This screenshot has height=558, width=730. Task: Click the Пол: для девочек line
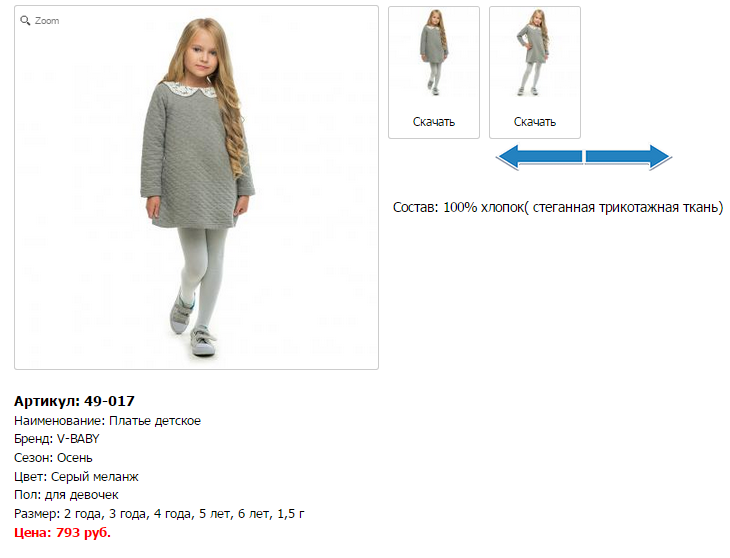[x=66, y=495]
